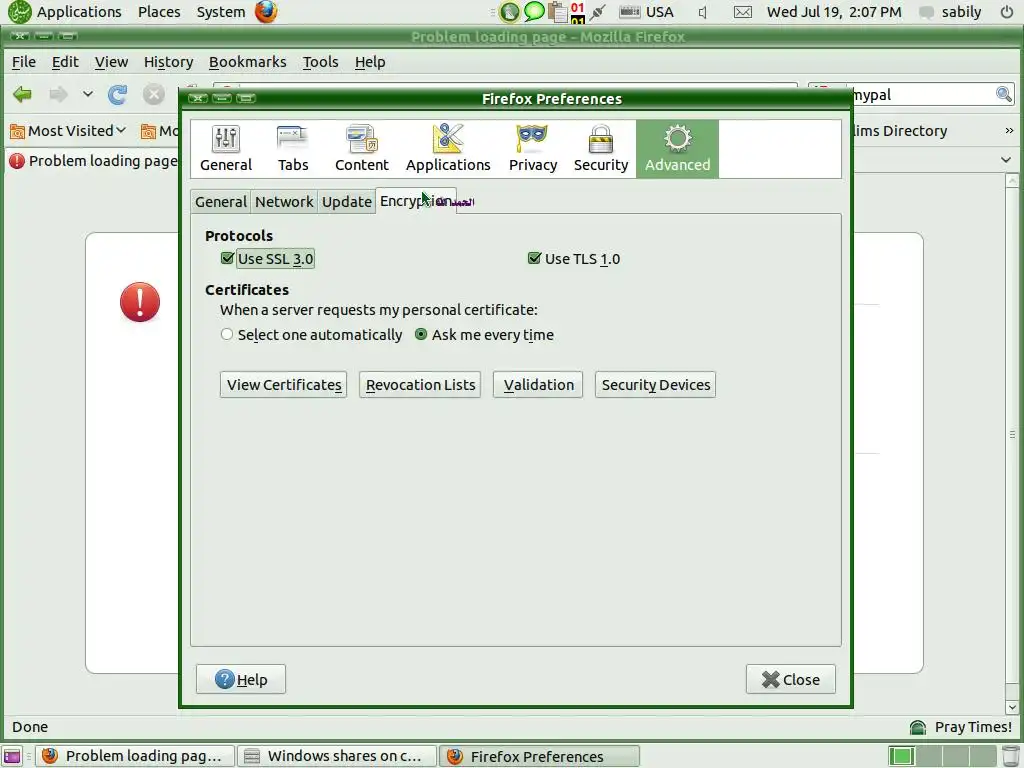This screenshot has width=1024, height=768.
Task: Open the Bookmarks menu
Action: (248, 62)
